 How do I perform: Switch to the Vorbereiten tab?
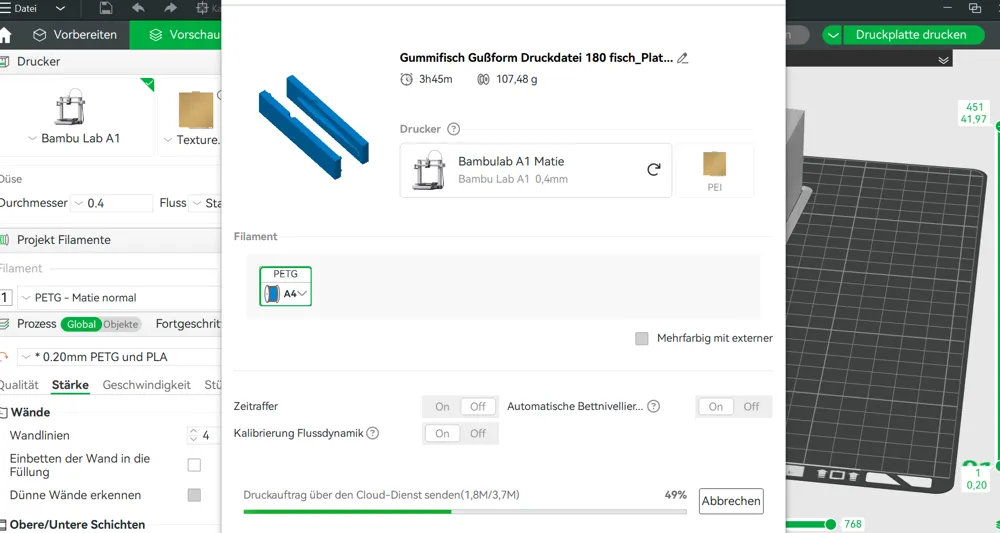point(75,35)
